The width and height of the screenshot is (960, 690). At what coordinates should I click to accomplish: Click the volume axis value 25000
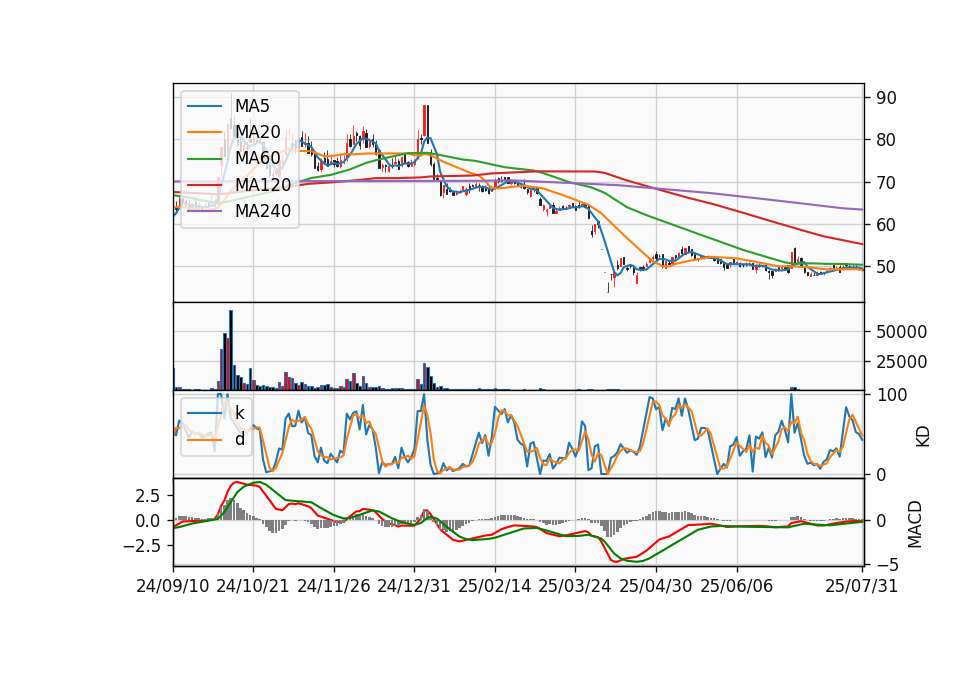[902, 362]
